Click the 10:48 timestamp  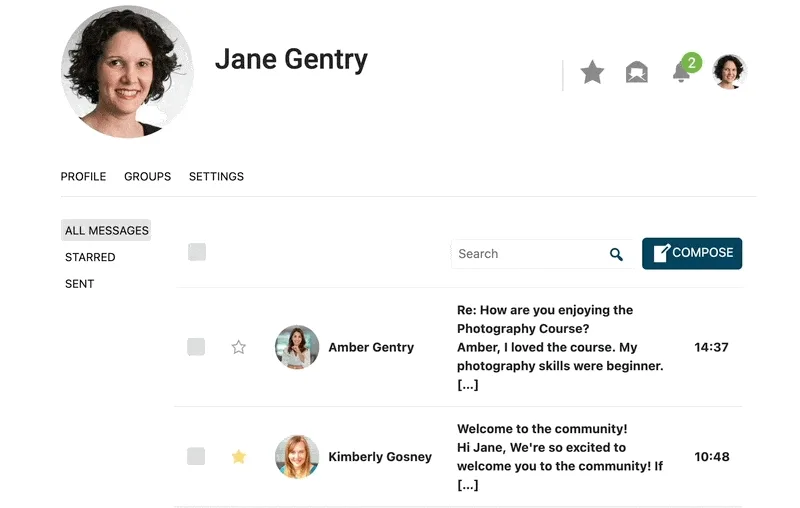click(711, 456)
